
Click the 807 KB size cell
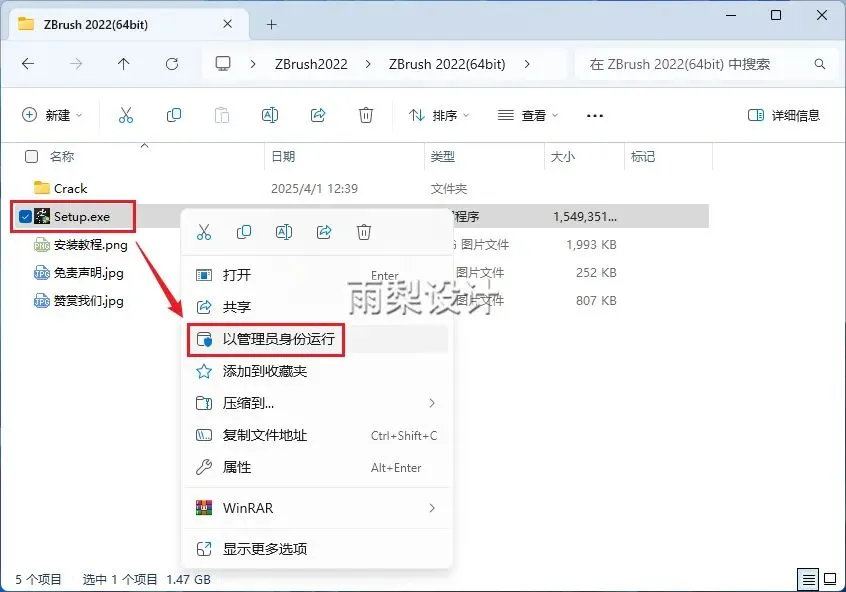coord(596,301)
